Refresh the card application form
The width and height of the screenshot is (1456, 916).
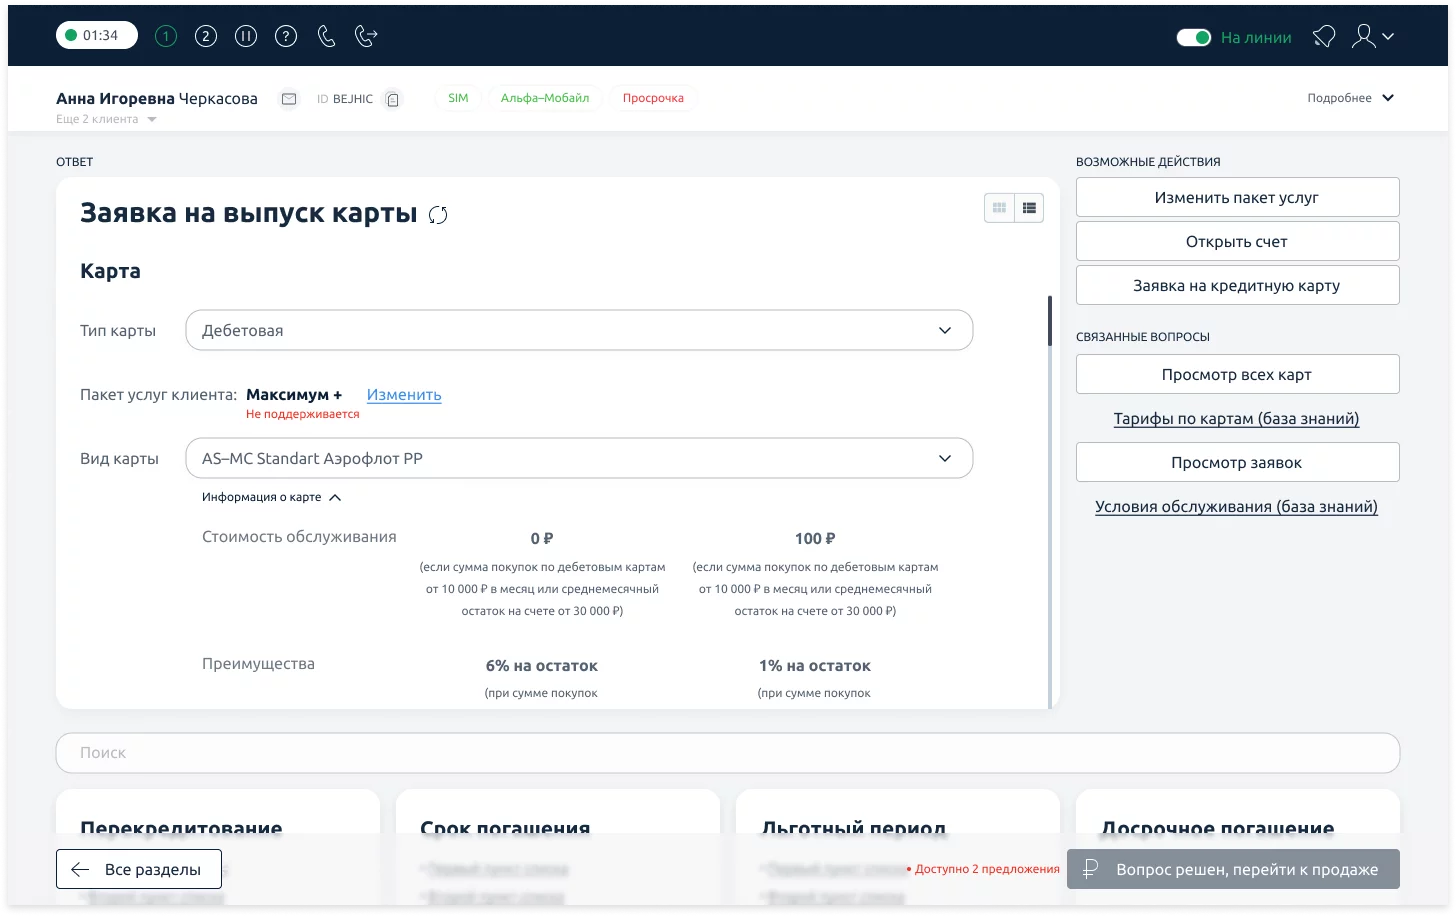(x=438, y=215)
